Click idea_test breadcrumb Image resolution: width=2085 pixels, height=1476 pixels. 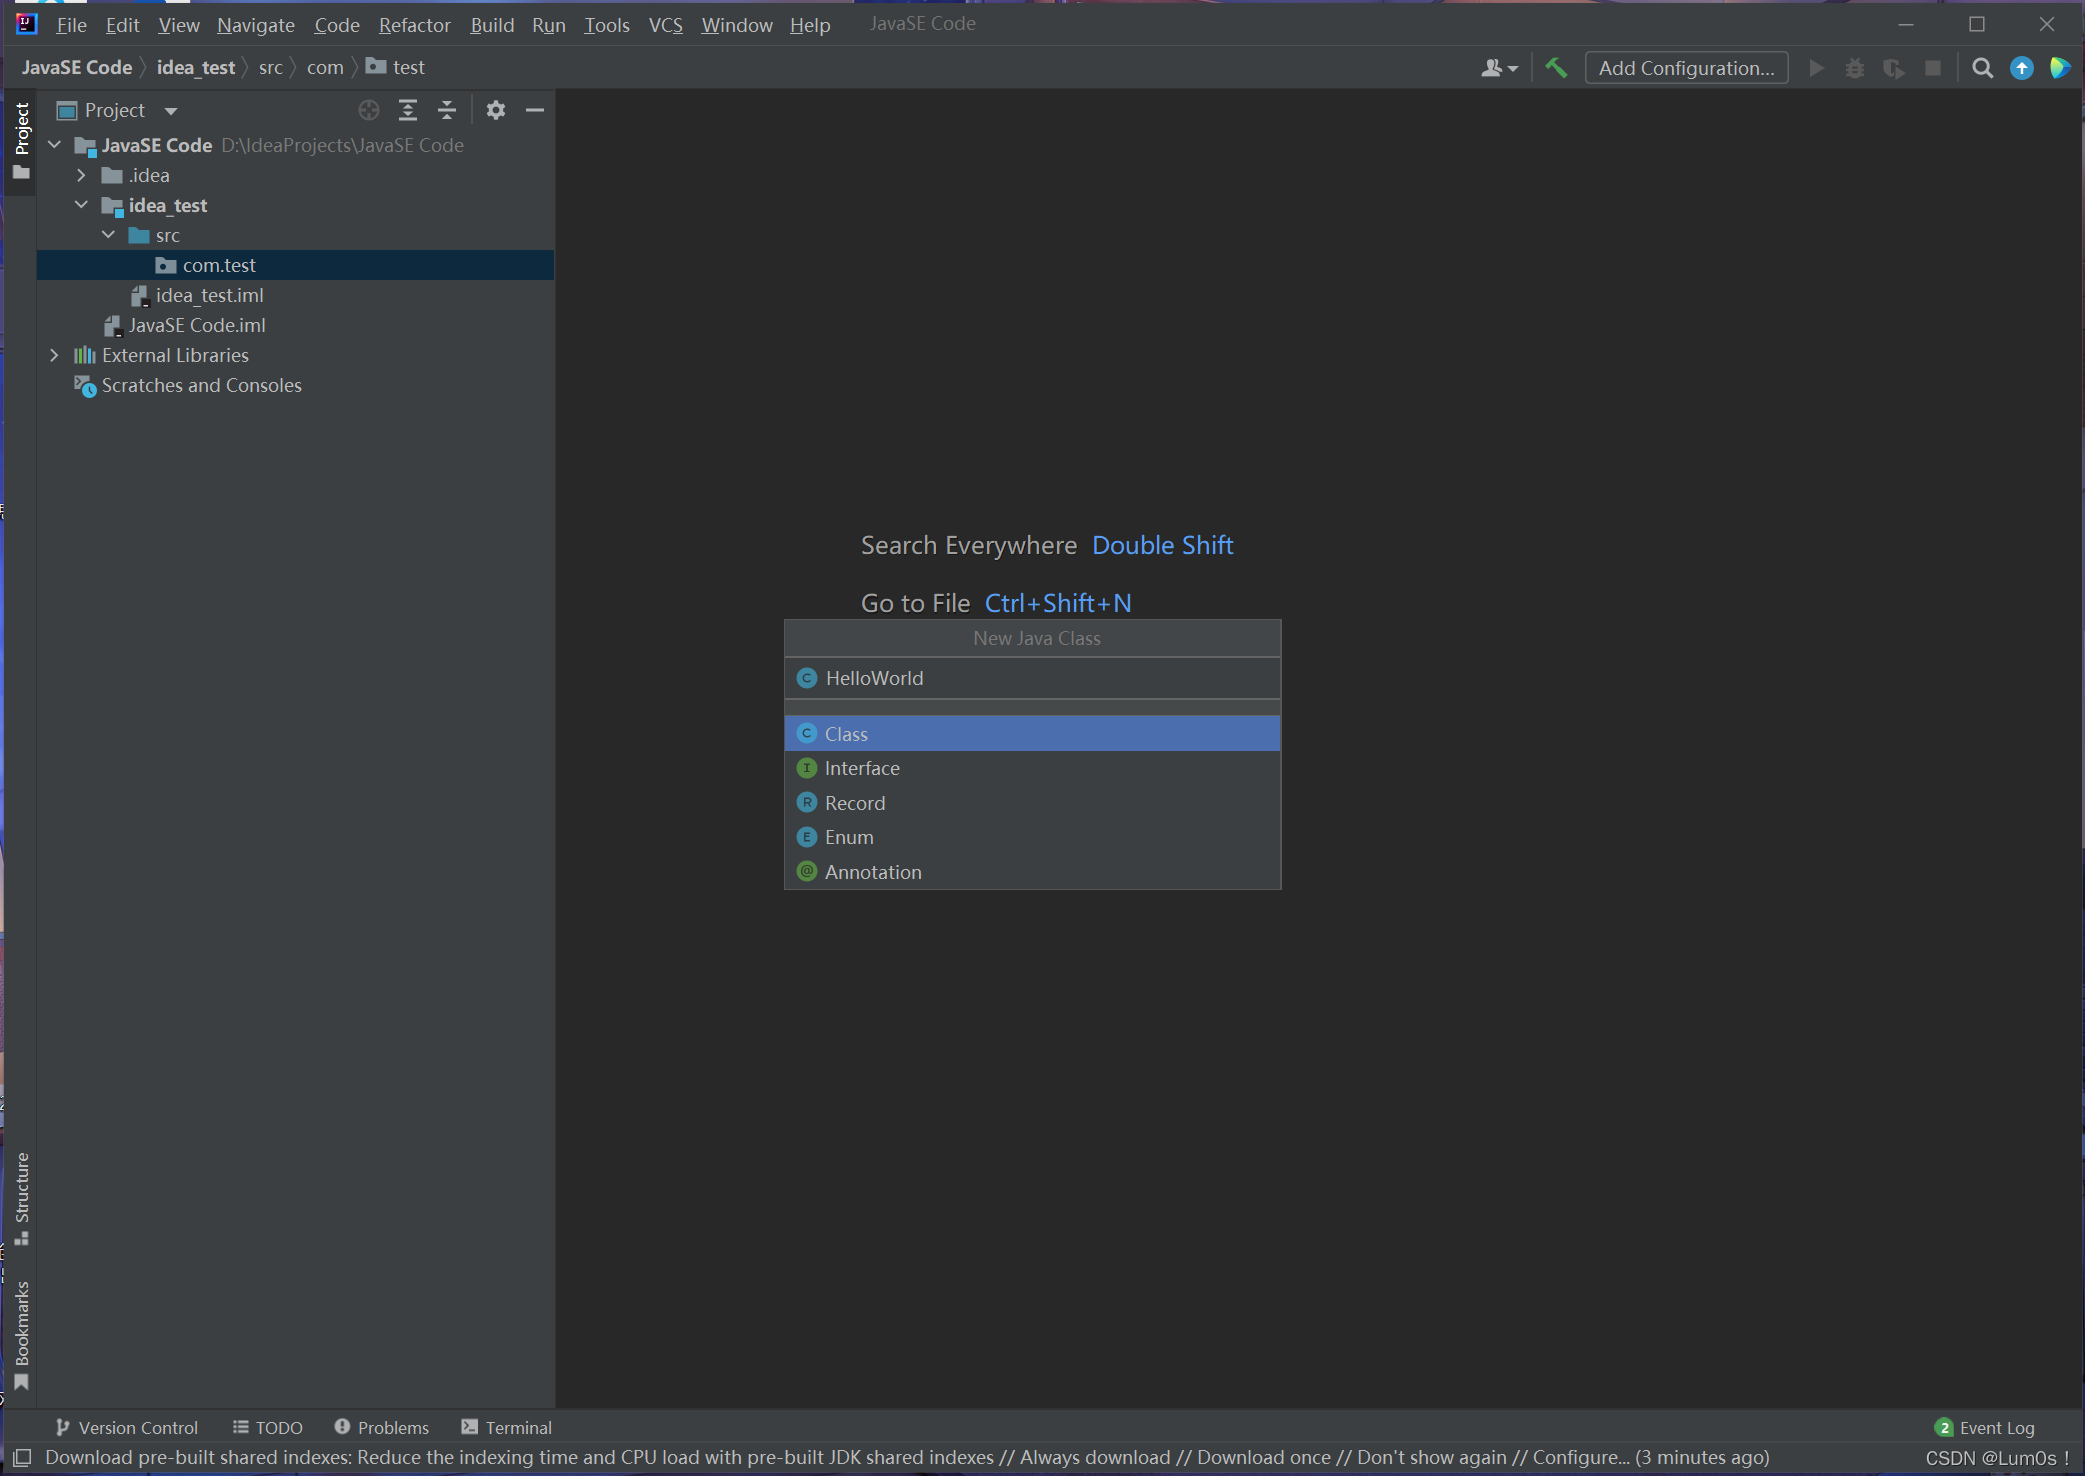[x=196, y=67]
